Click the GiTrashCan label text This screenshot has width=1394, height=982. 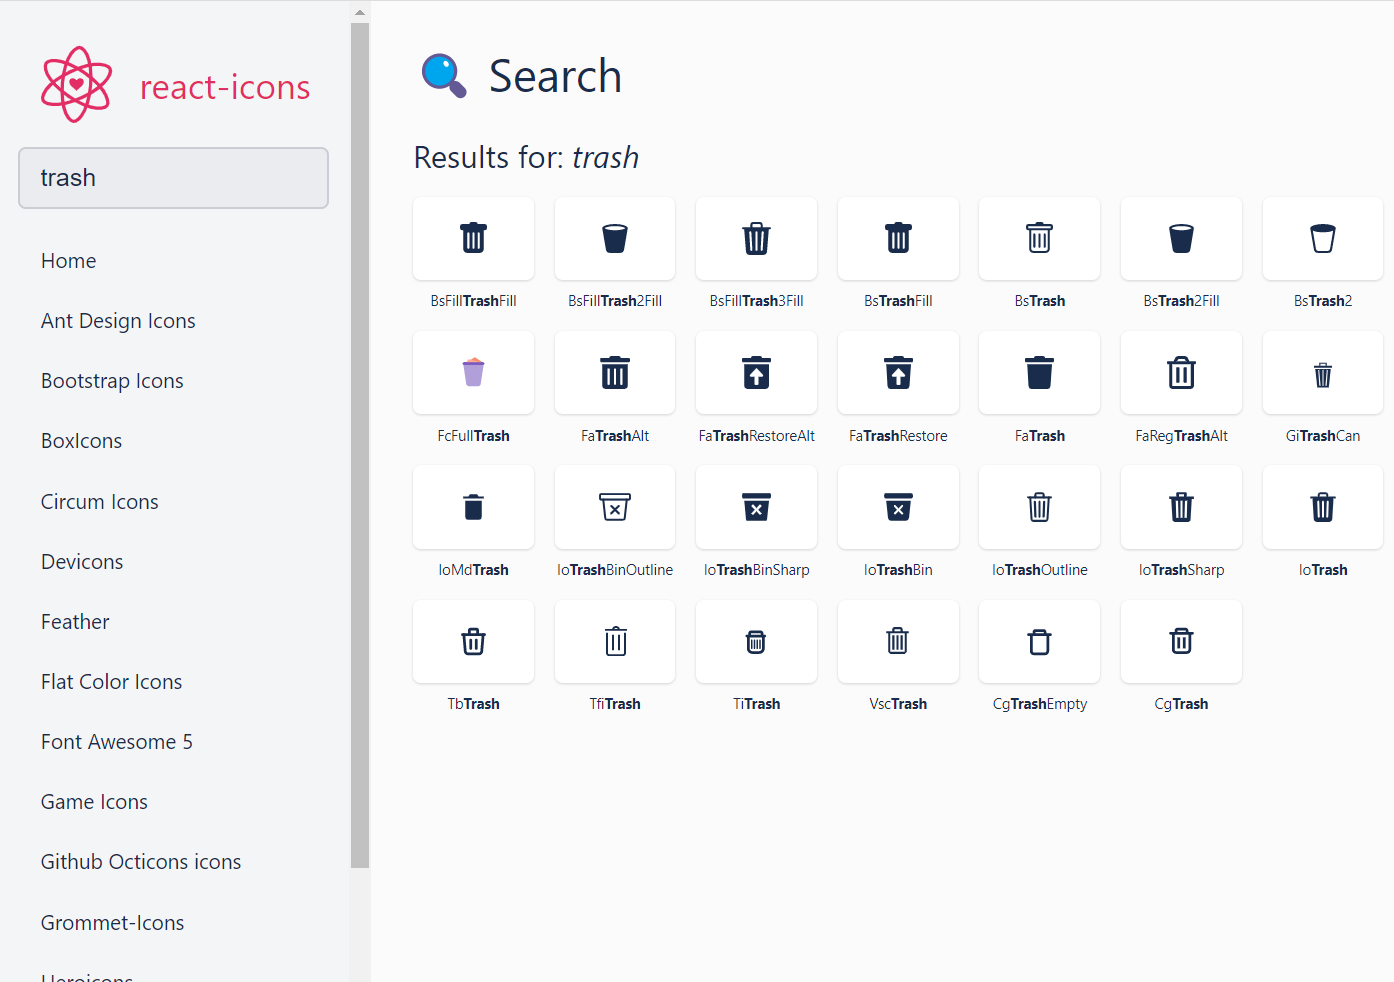[x=1323, y=436]
